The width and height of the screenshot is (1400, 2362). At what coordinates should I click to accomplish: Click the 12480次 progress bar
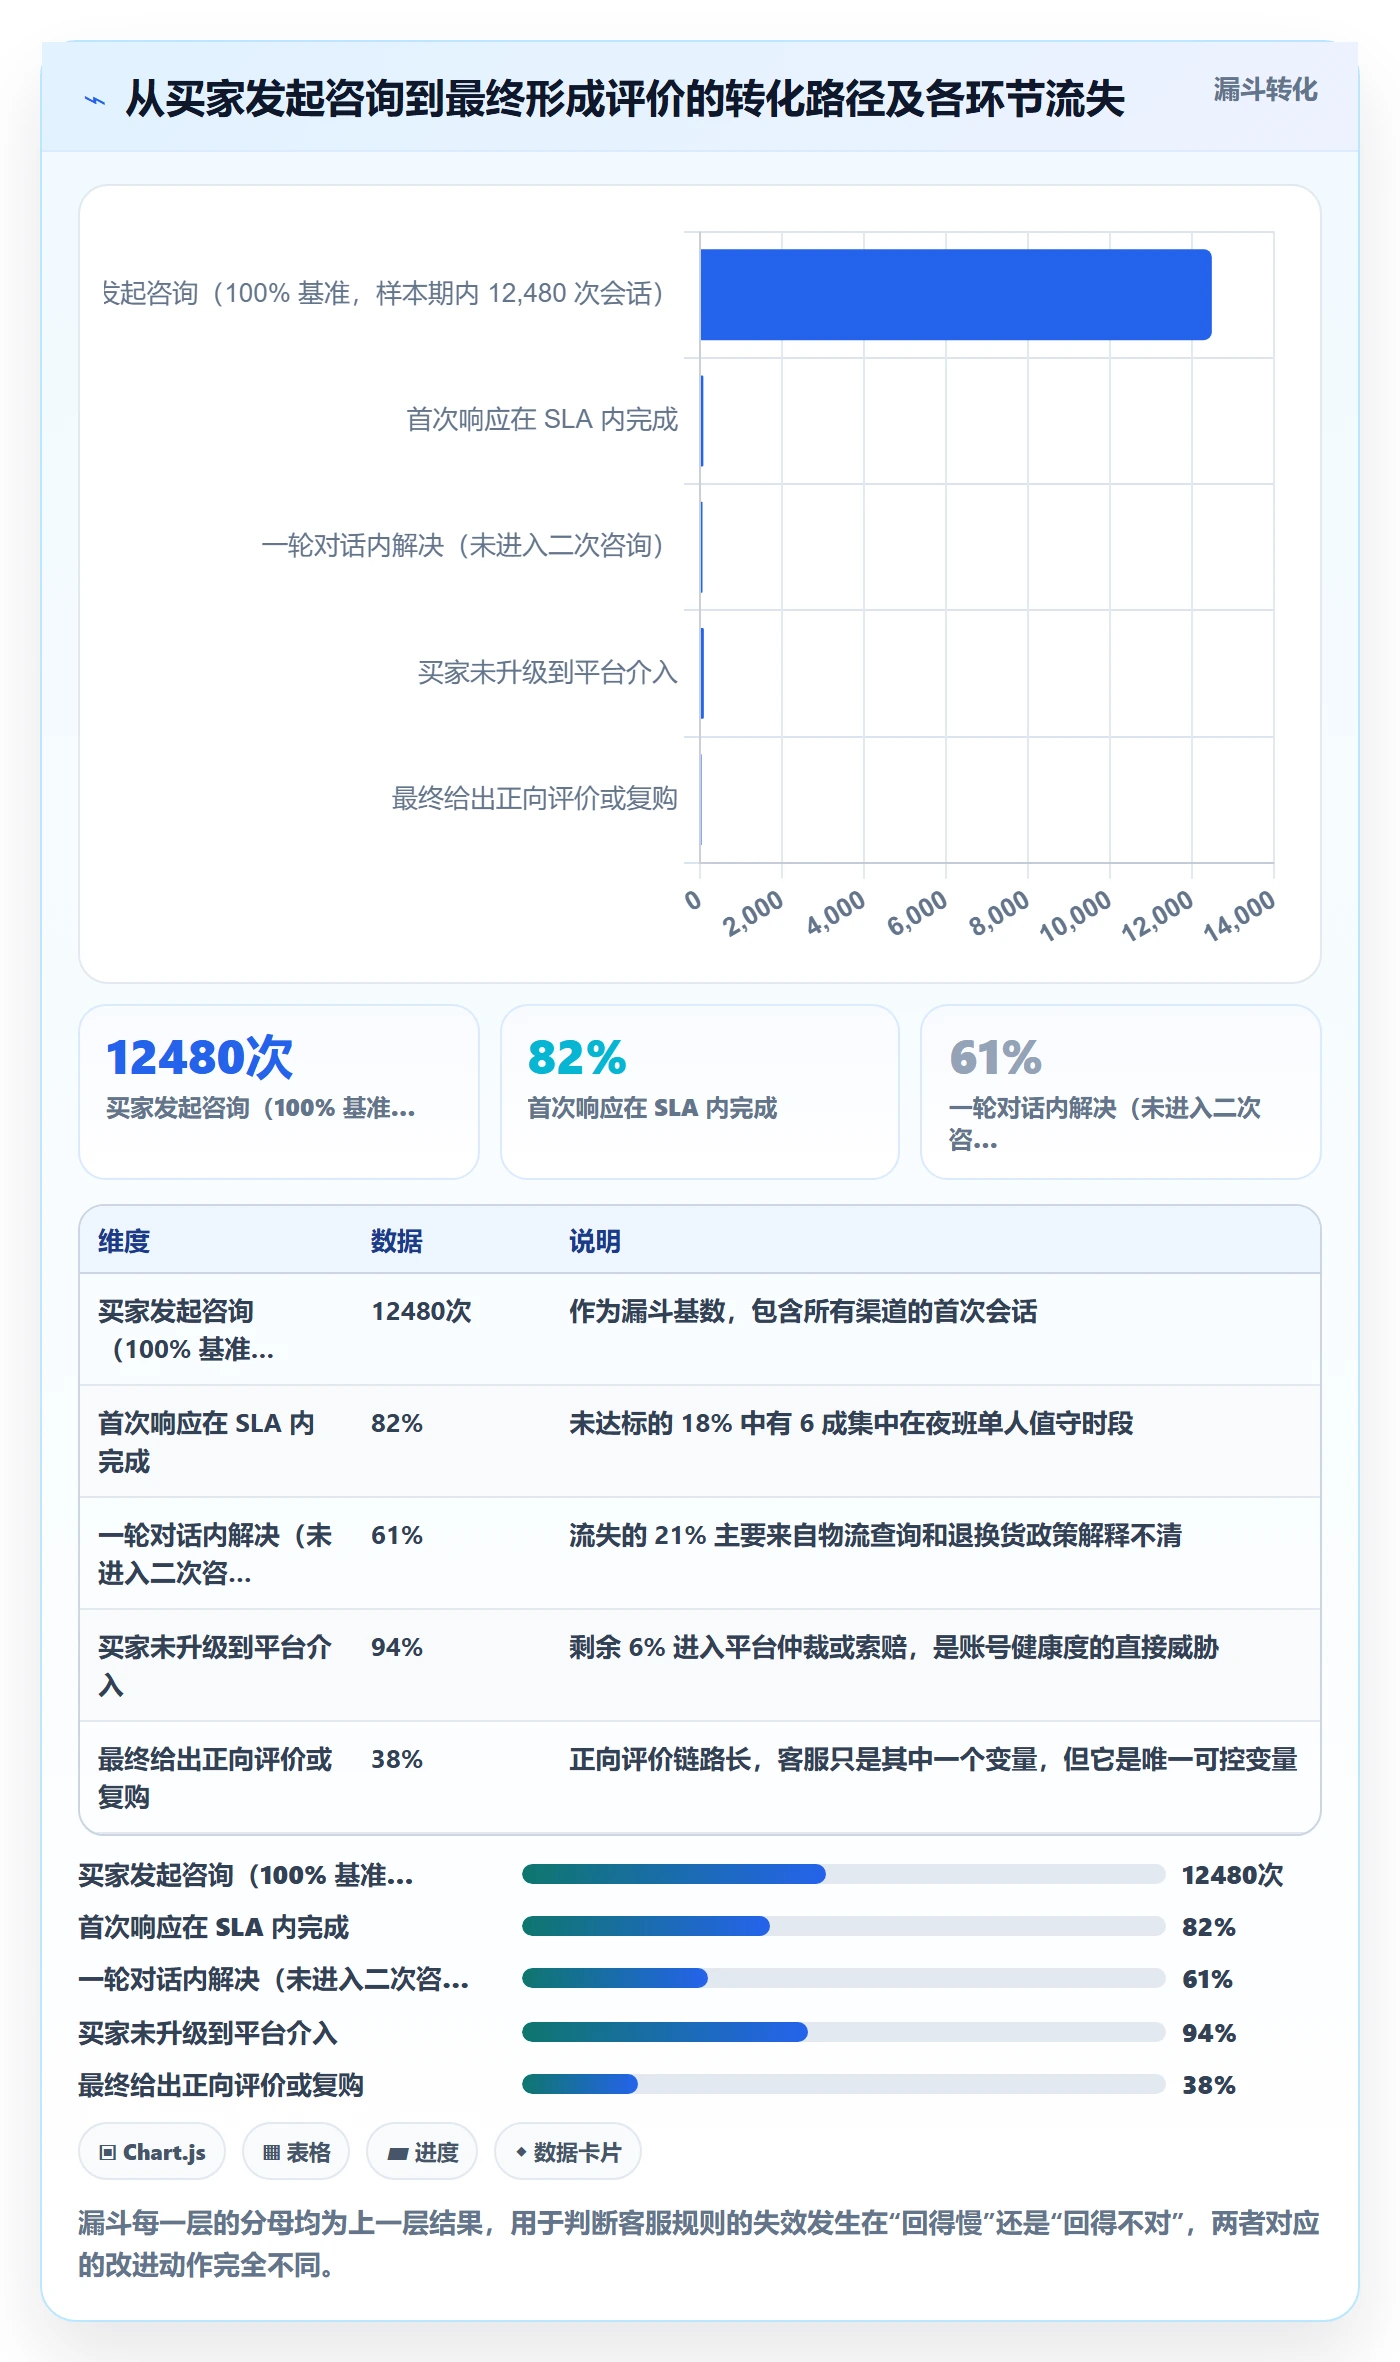(x=844, y=1874)
